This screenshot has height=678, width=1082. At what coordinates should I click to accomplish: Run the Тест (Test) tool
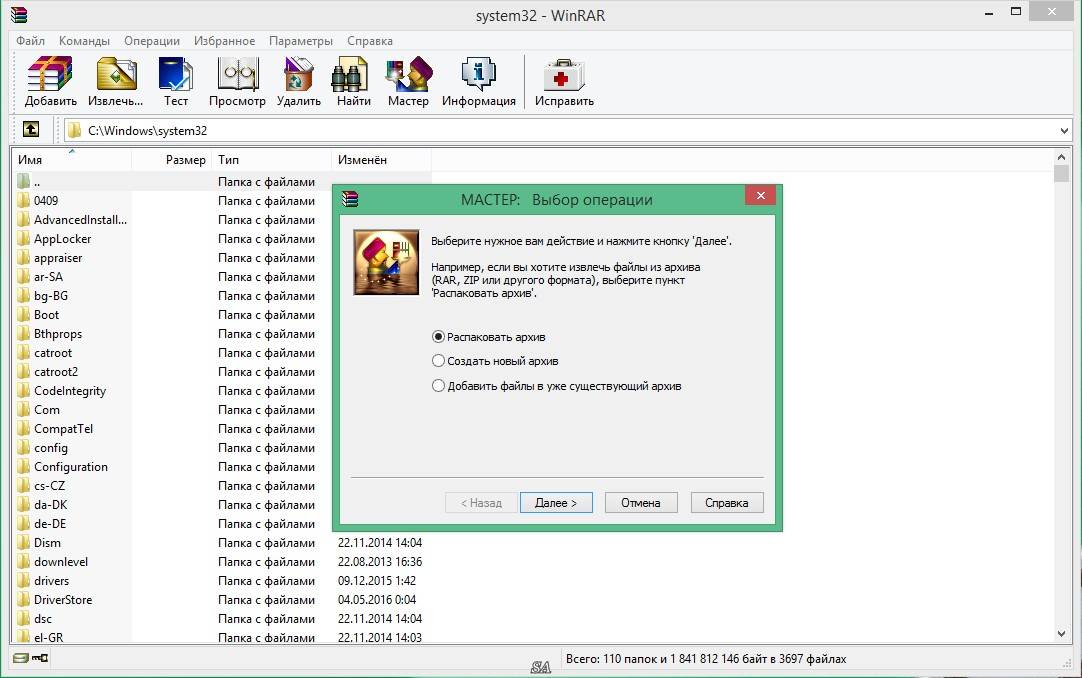click(x=176, y=82)
